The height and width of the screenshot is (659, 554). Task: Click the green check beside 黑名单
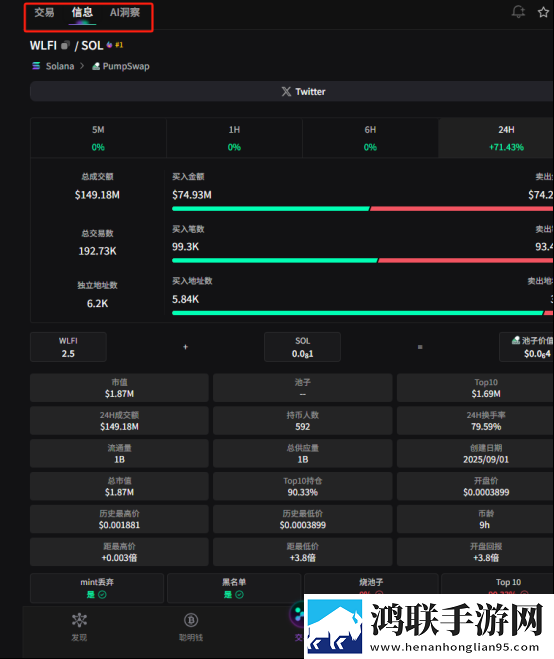click(239, 595)
